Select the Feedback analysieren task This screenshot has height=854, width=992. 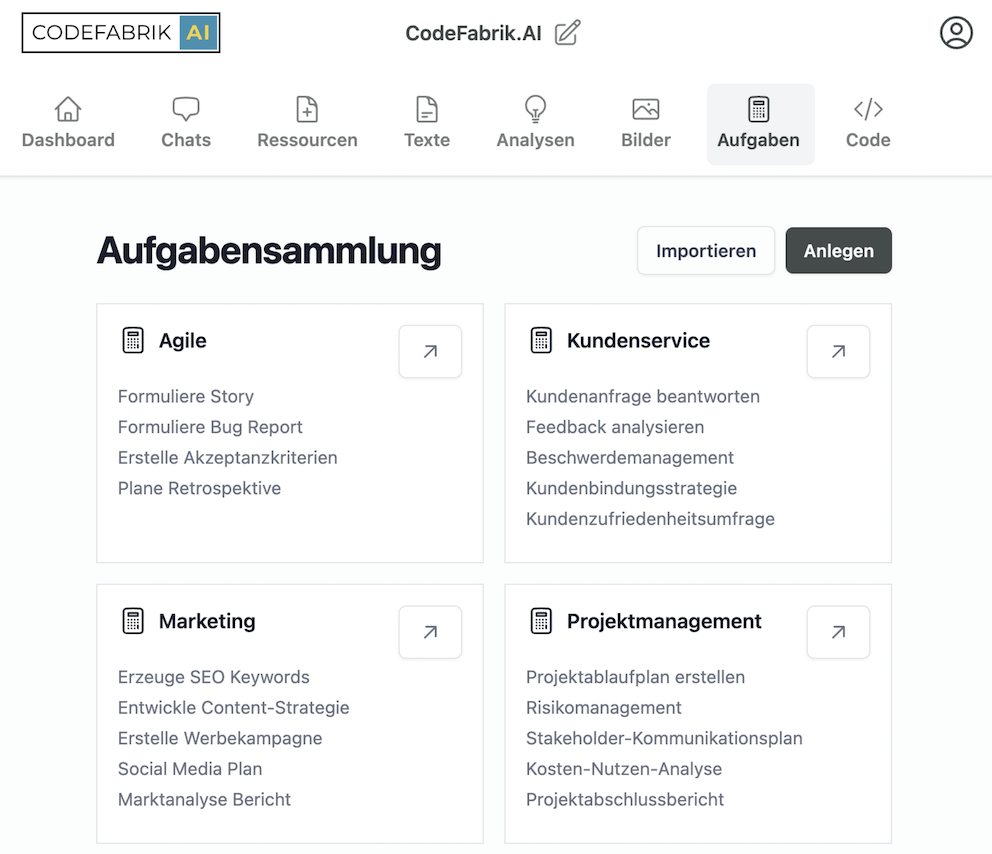(x=615, y=427)
